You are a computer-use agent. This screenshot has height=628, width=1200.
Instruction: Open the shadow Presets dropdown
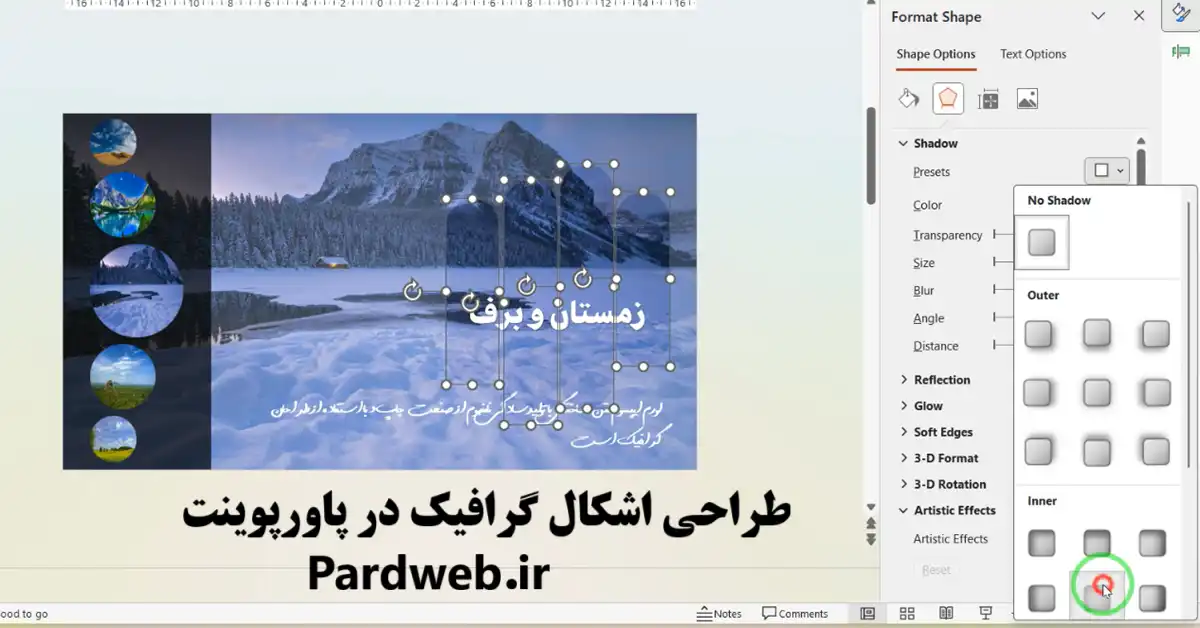(x=1106, y=170)
